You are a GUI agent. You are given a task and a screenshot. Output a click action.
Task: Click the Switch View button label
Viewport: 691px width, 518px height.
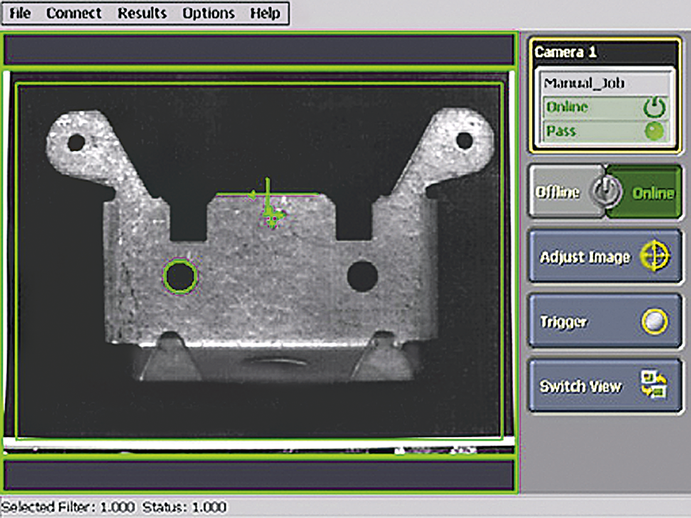click(x=580, y=387)
